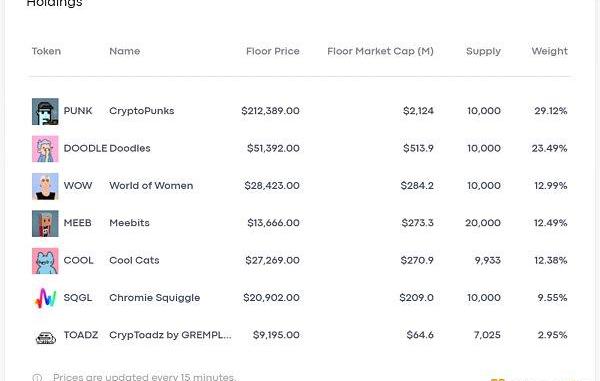Viewport: 600px width, 381px height.
Task: Click the Supply column header
Action: click(483, 51)
